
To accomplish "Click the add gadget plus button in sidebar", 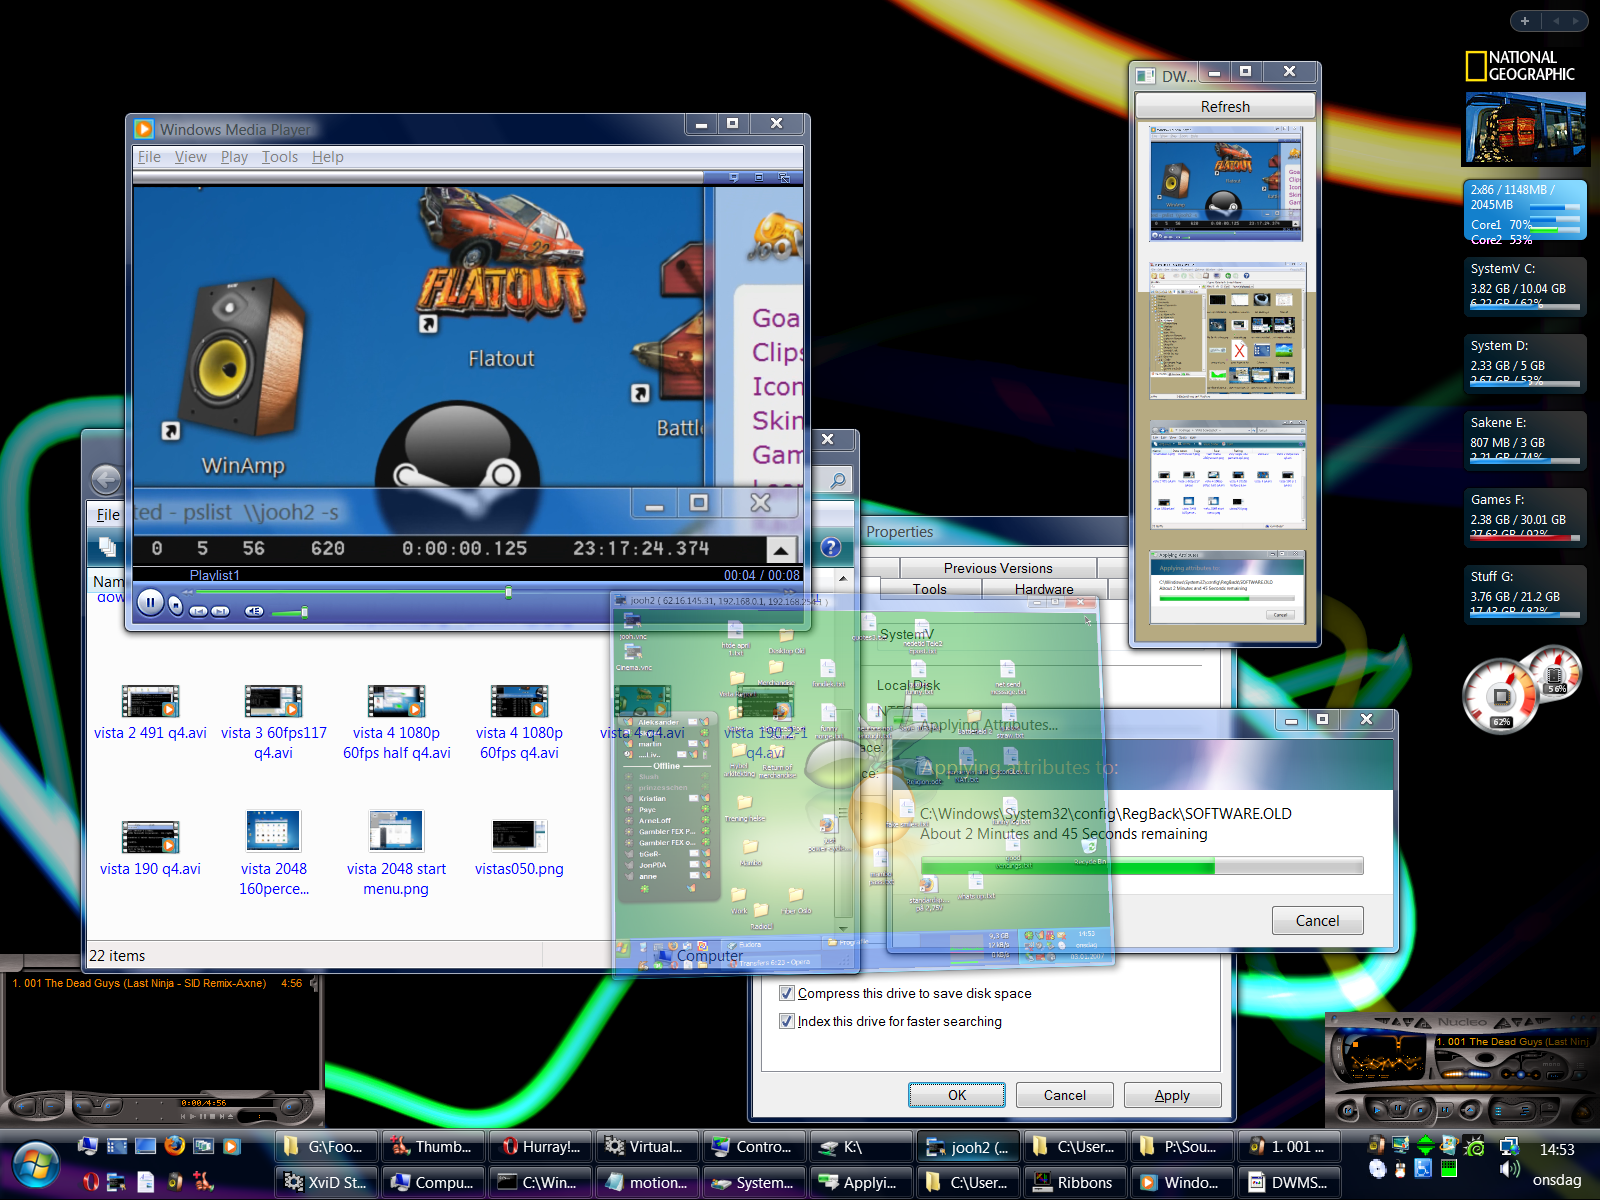I will 1525,20.
